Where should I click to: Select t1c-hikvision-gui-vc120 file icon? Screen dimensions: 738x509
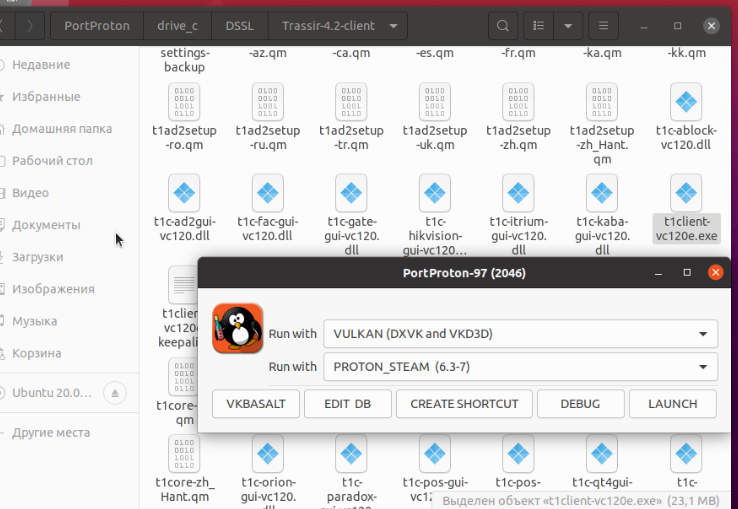click(x=435, y=193)
